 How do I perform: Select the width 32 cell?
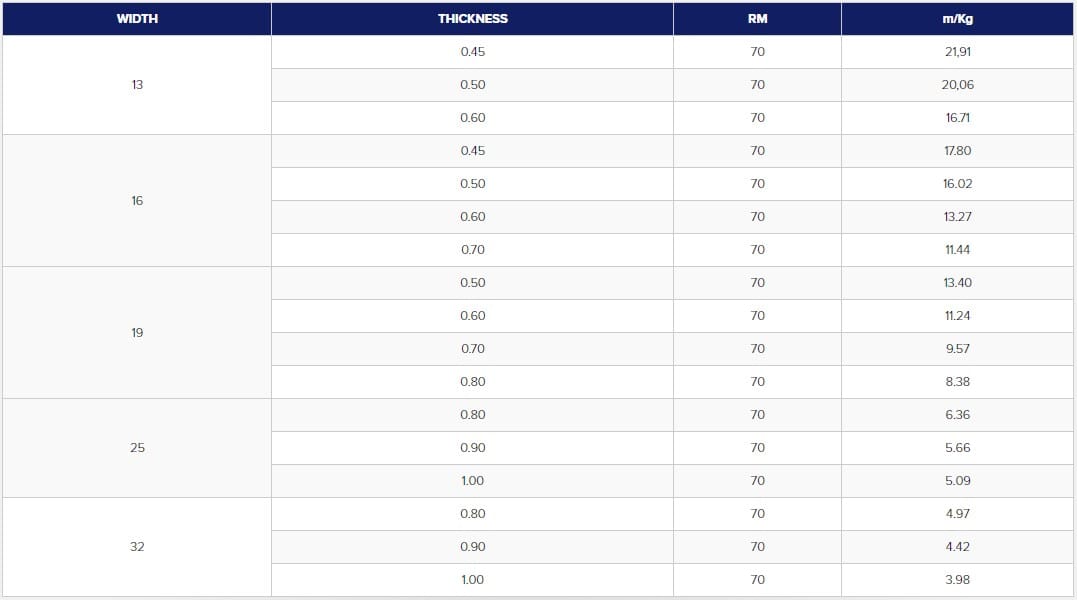click(137, 547)
